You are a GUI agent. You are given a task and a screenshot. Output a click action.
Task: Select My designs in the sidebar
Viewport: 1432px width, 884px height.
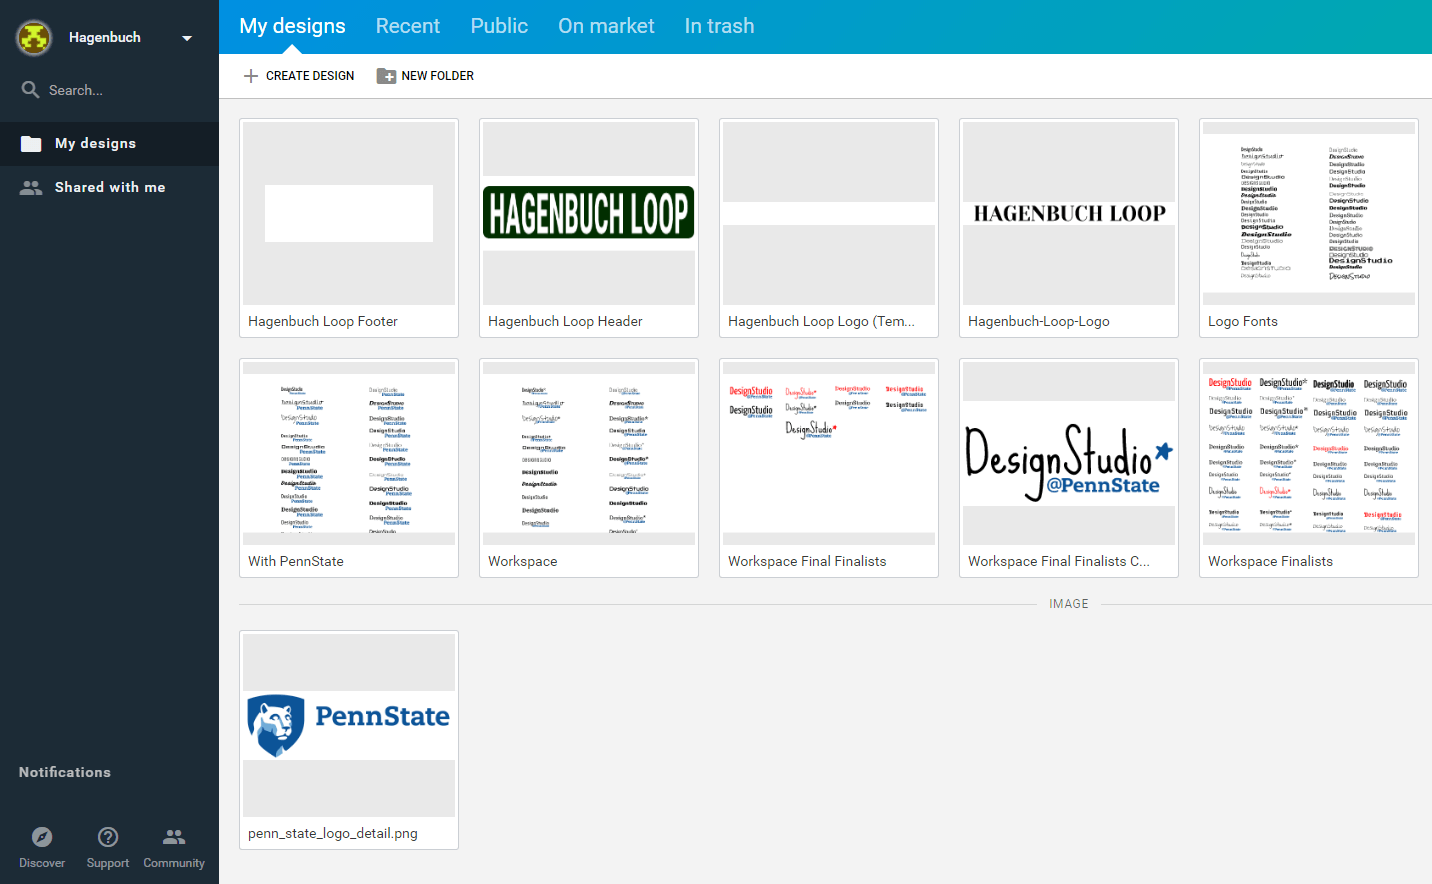click(109, 144)
